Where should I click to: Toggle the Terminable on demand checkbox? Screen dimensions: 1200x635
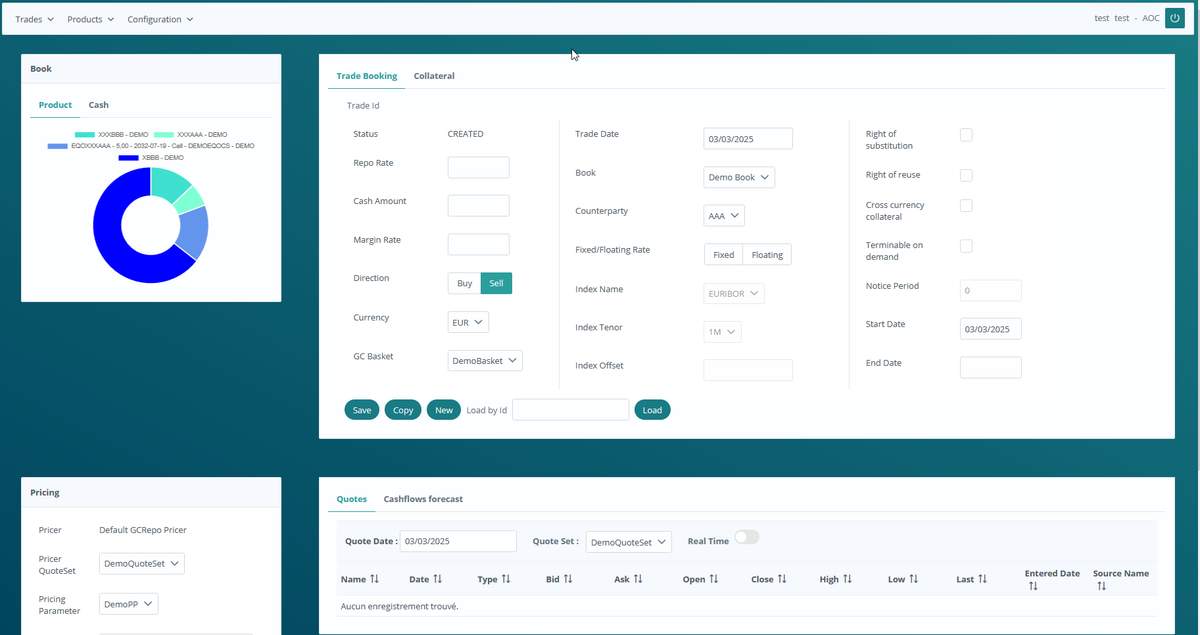966,246
